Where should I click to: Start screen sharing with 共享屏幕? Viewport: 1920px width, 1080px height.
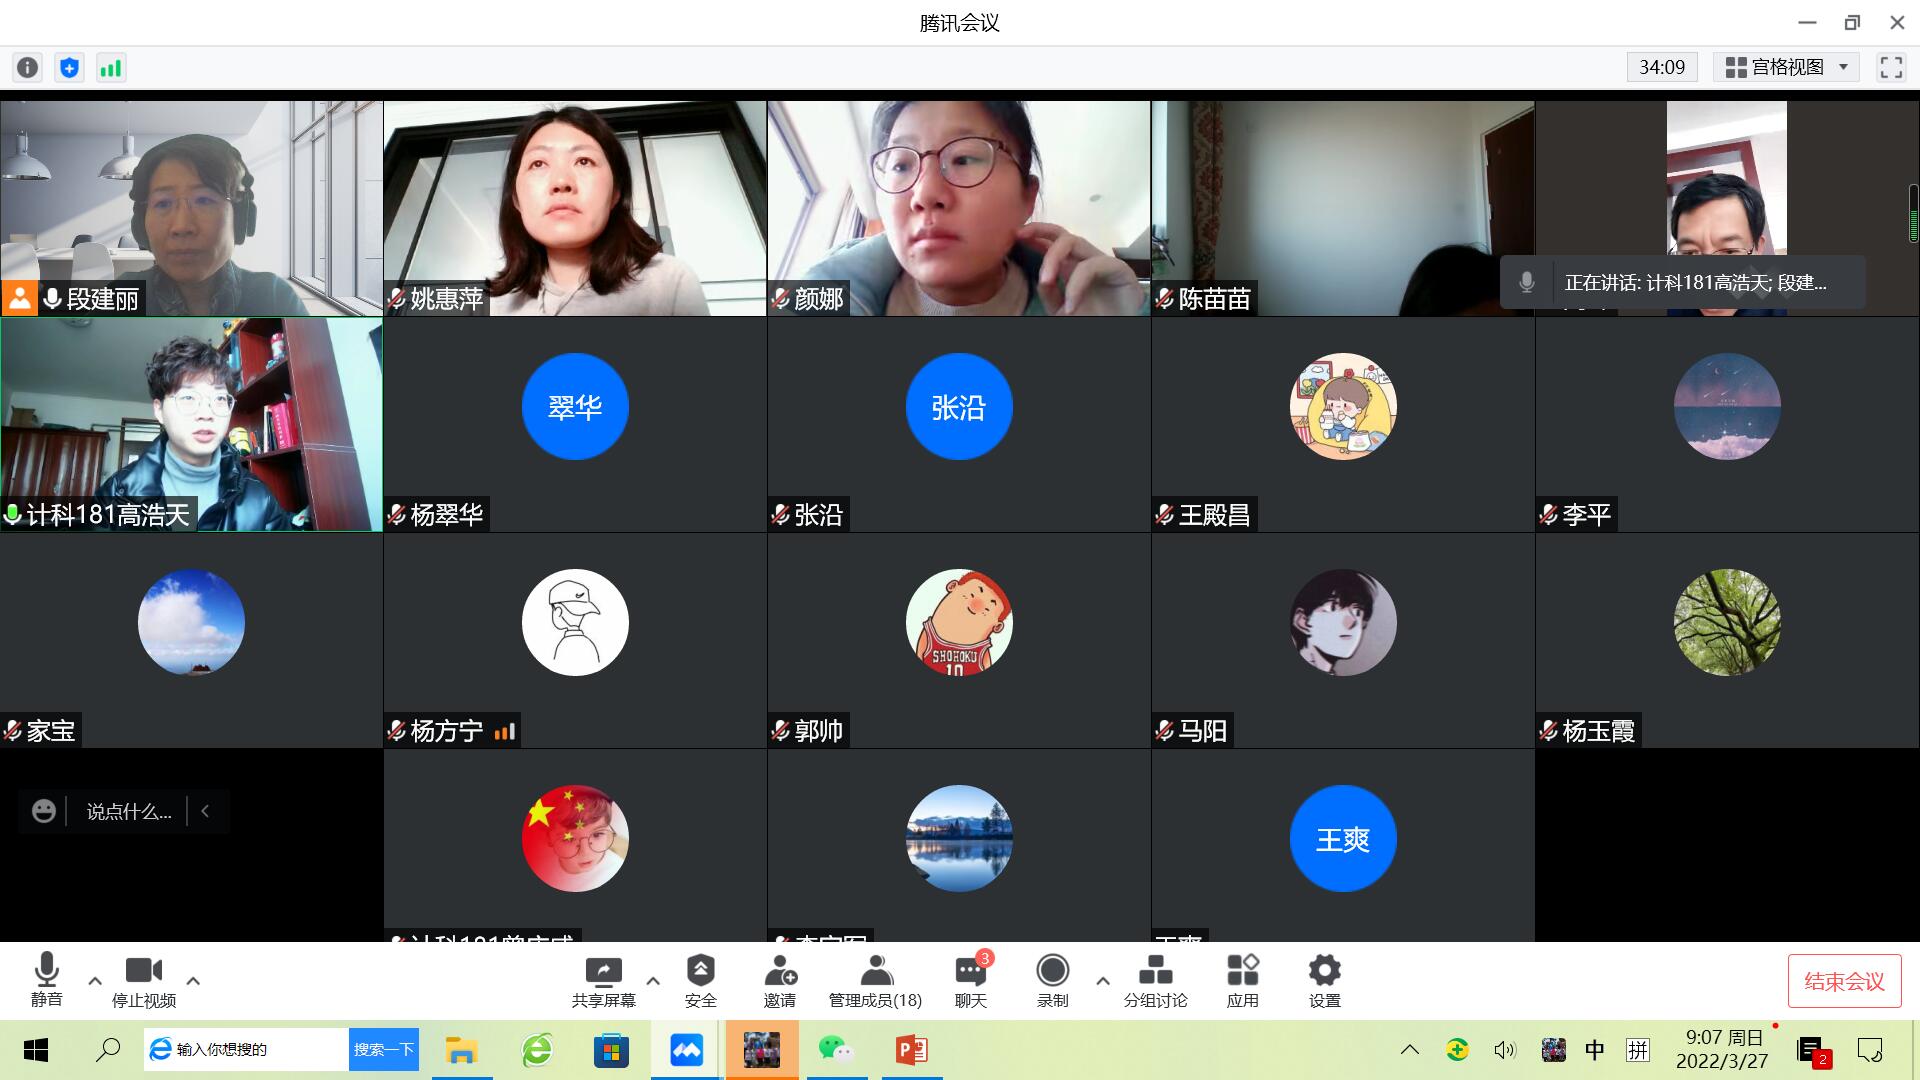pyautogui.click(x=603, y=980)
